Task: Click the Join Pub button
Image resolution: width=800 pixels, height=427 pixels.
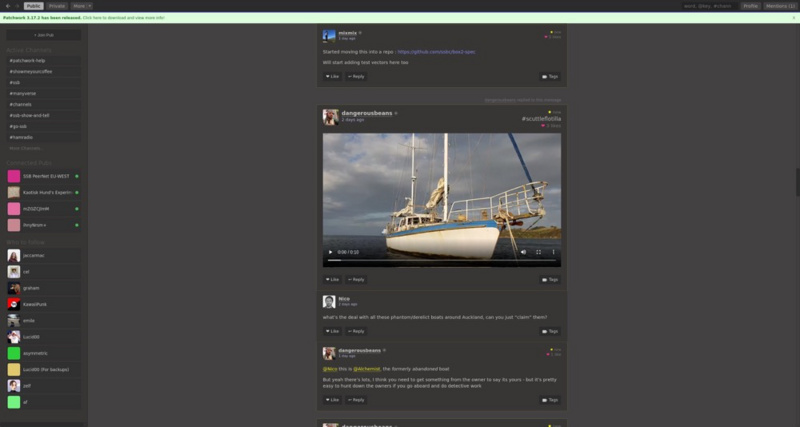Action: 44,35
